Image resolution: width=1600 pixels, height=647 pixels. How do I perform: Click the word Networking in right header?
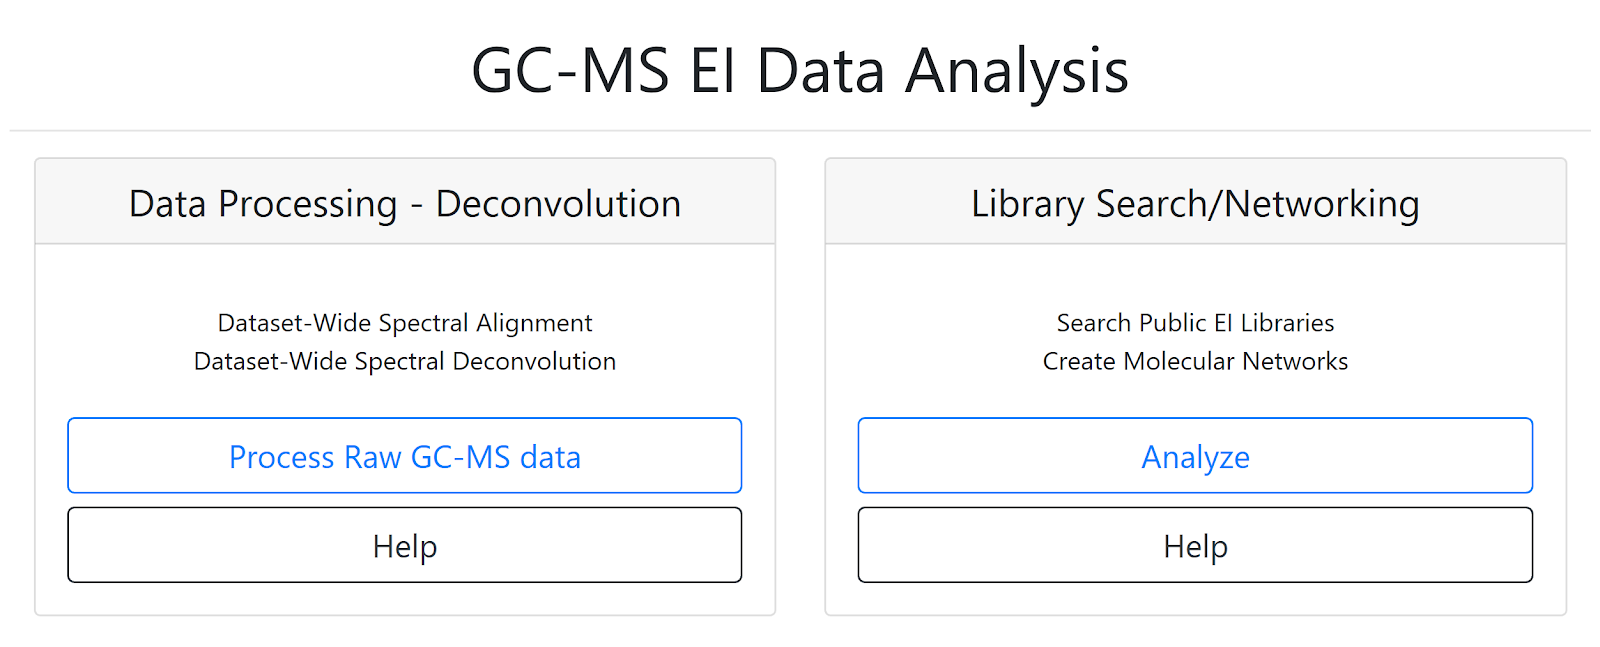pos(1322,204)
